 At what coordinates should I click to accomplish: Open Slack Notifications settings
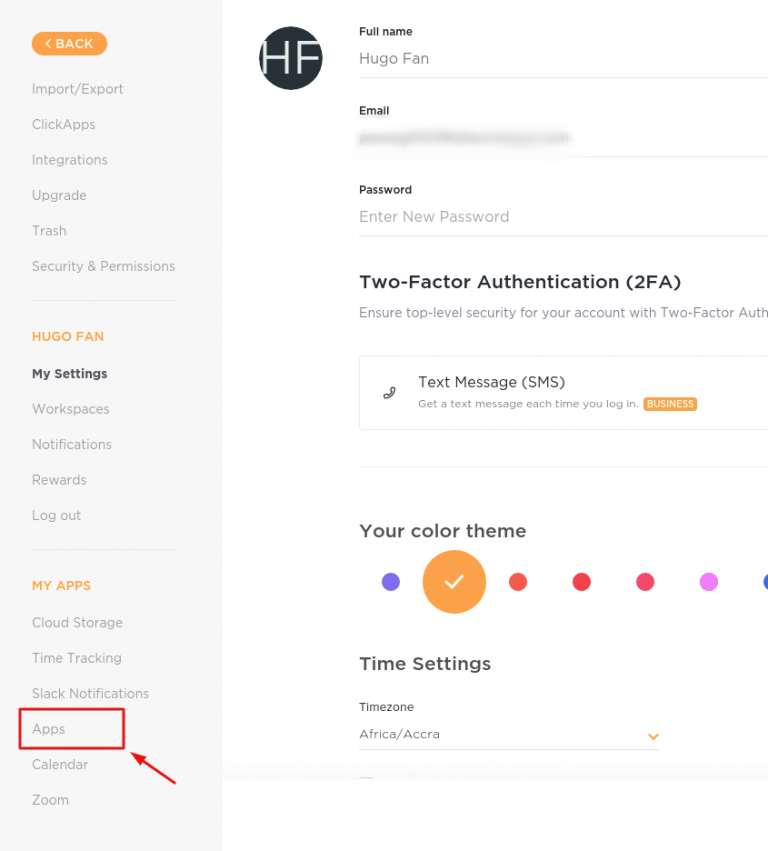tap(90, 693)
